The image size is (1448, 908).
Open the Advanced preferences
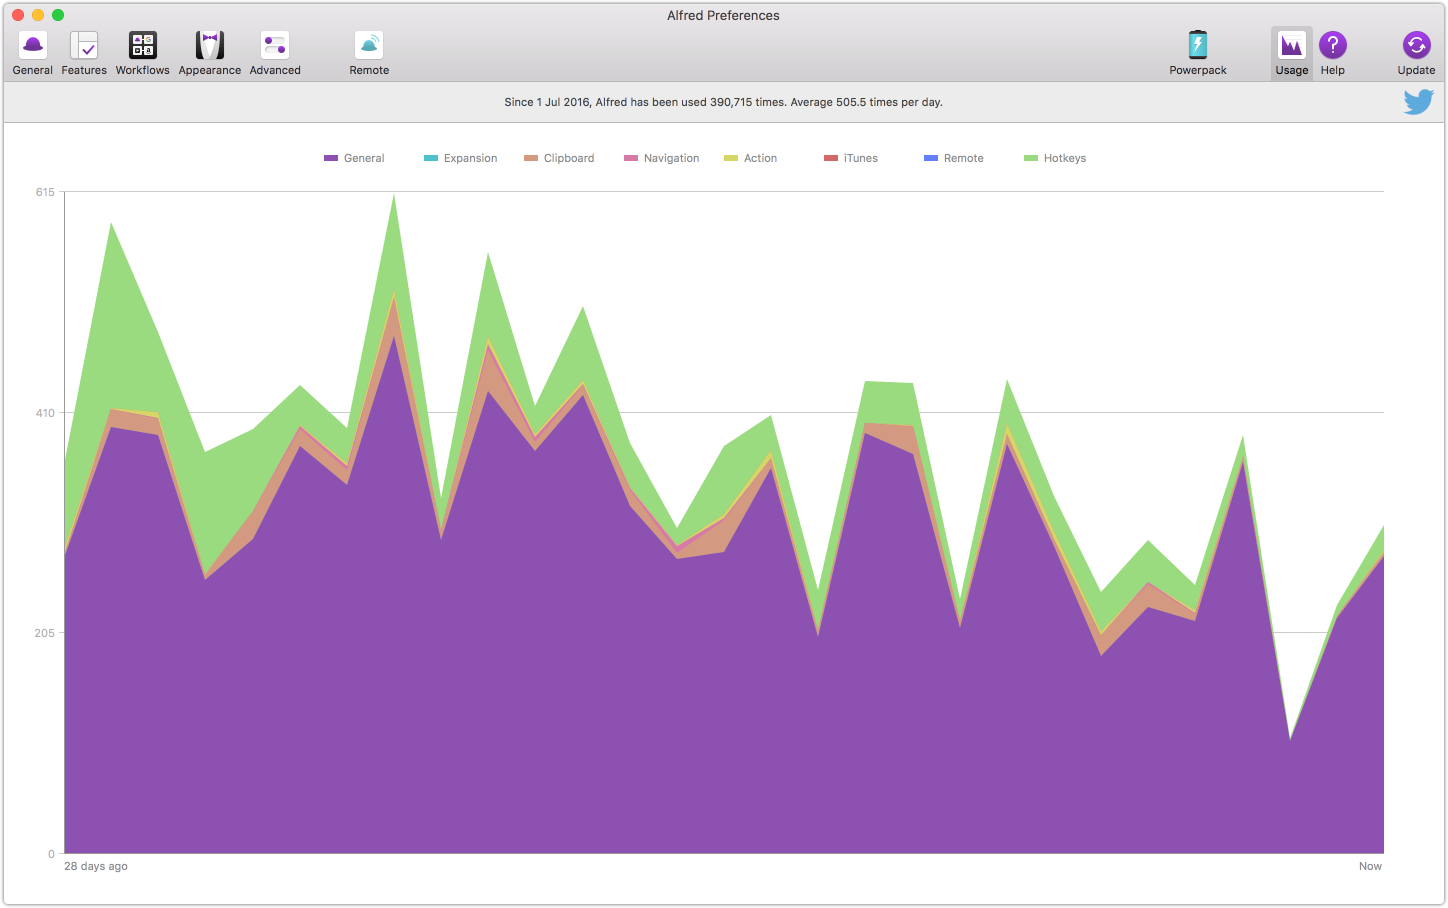(275, 53)
